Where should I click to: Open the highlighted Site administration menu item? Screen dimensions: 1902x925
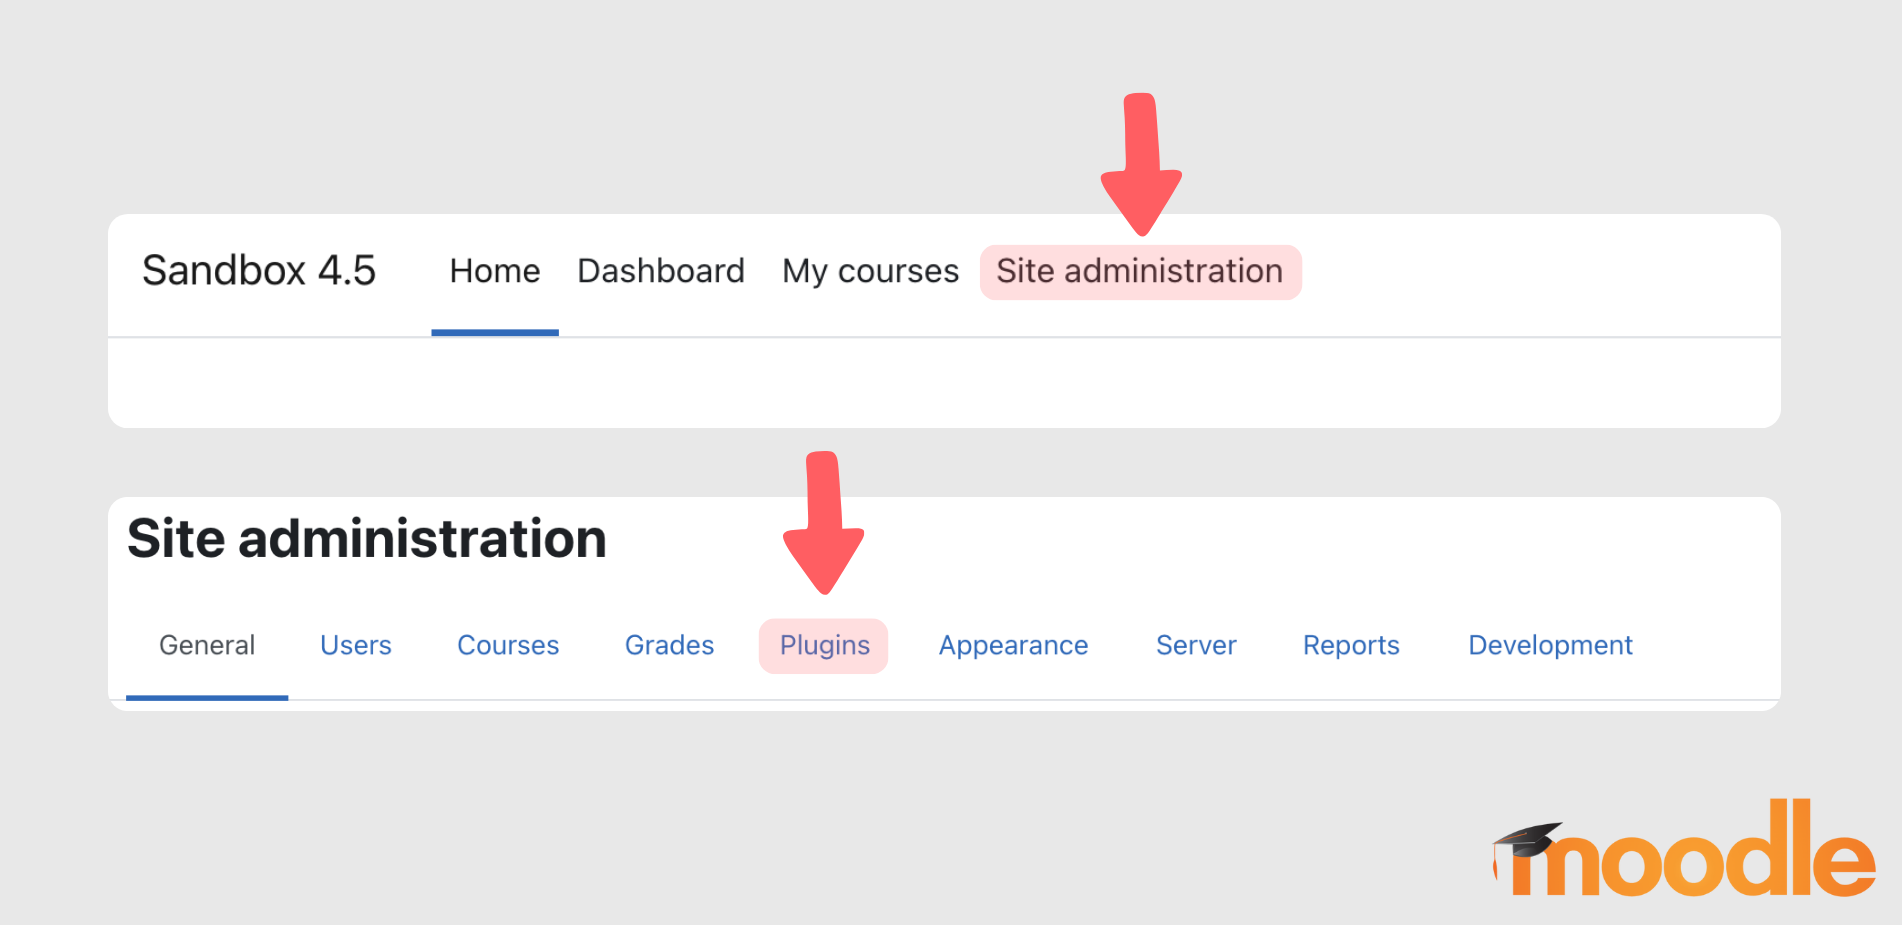tap(1140, 271)
